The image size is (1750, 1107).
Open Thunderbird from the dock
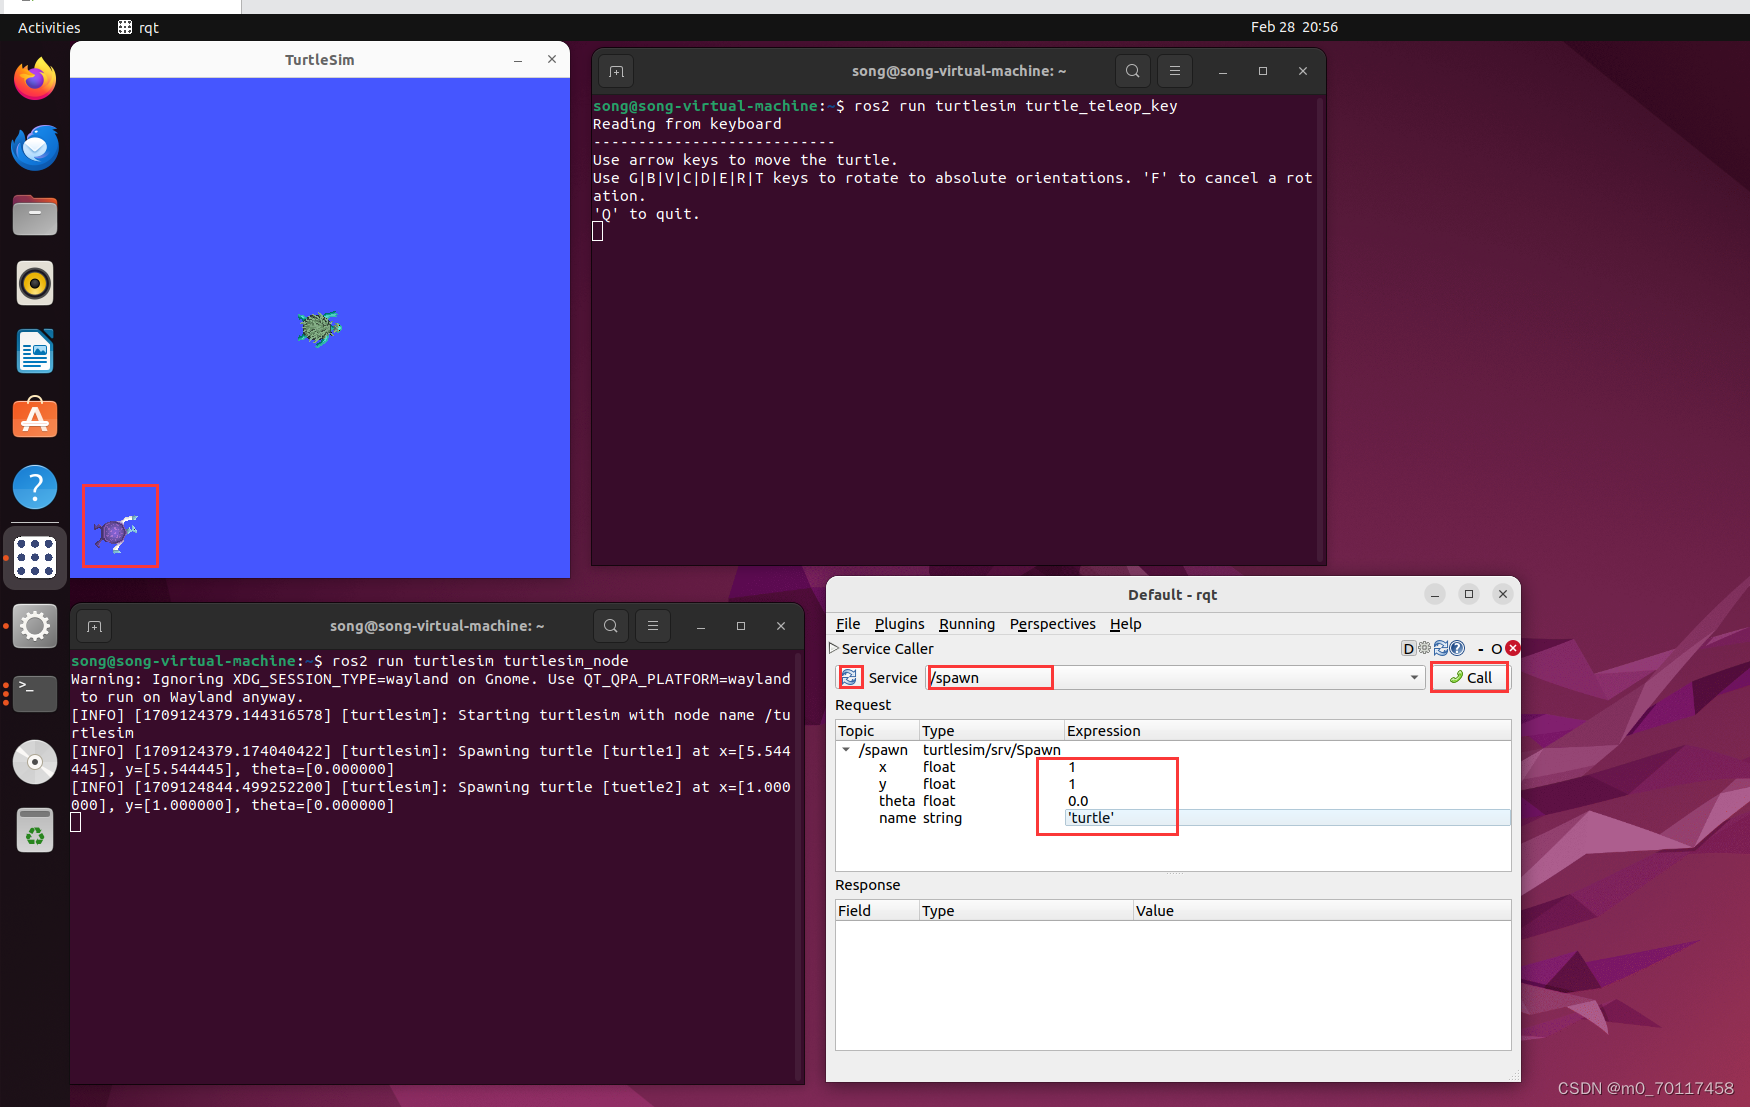coord(35,147)
